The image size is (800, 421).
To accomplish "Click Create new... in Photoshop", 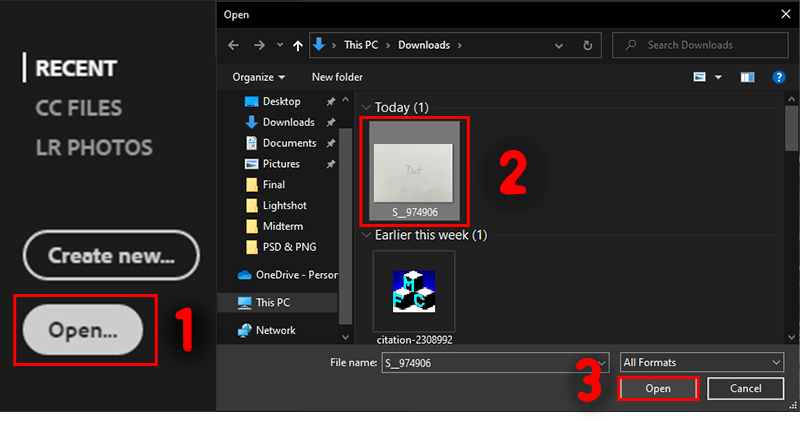I will (111, 255).
